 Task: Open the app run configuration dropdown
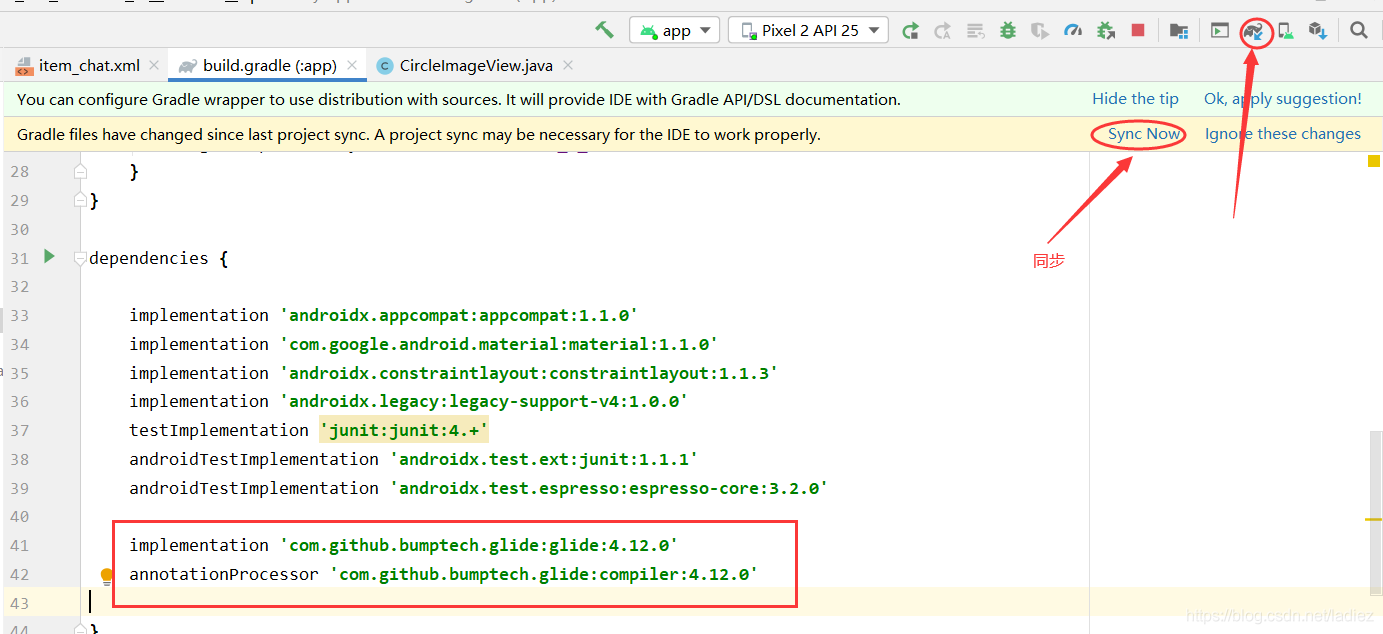(x=675, y=30)
